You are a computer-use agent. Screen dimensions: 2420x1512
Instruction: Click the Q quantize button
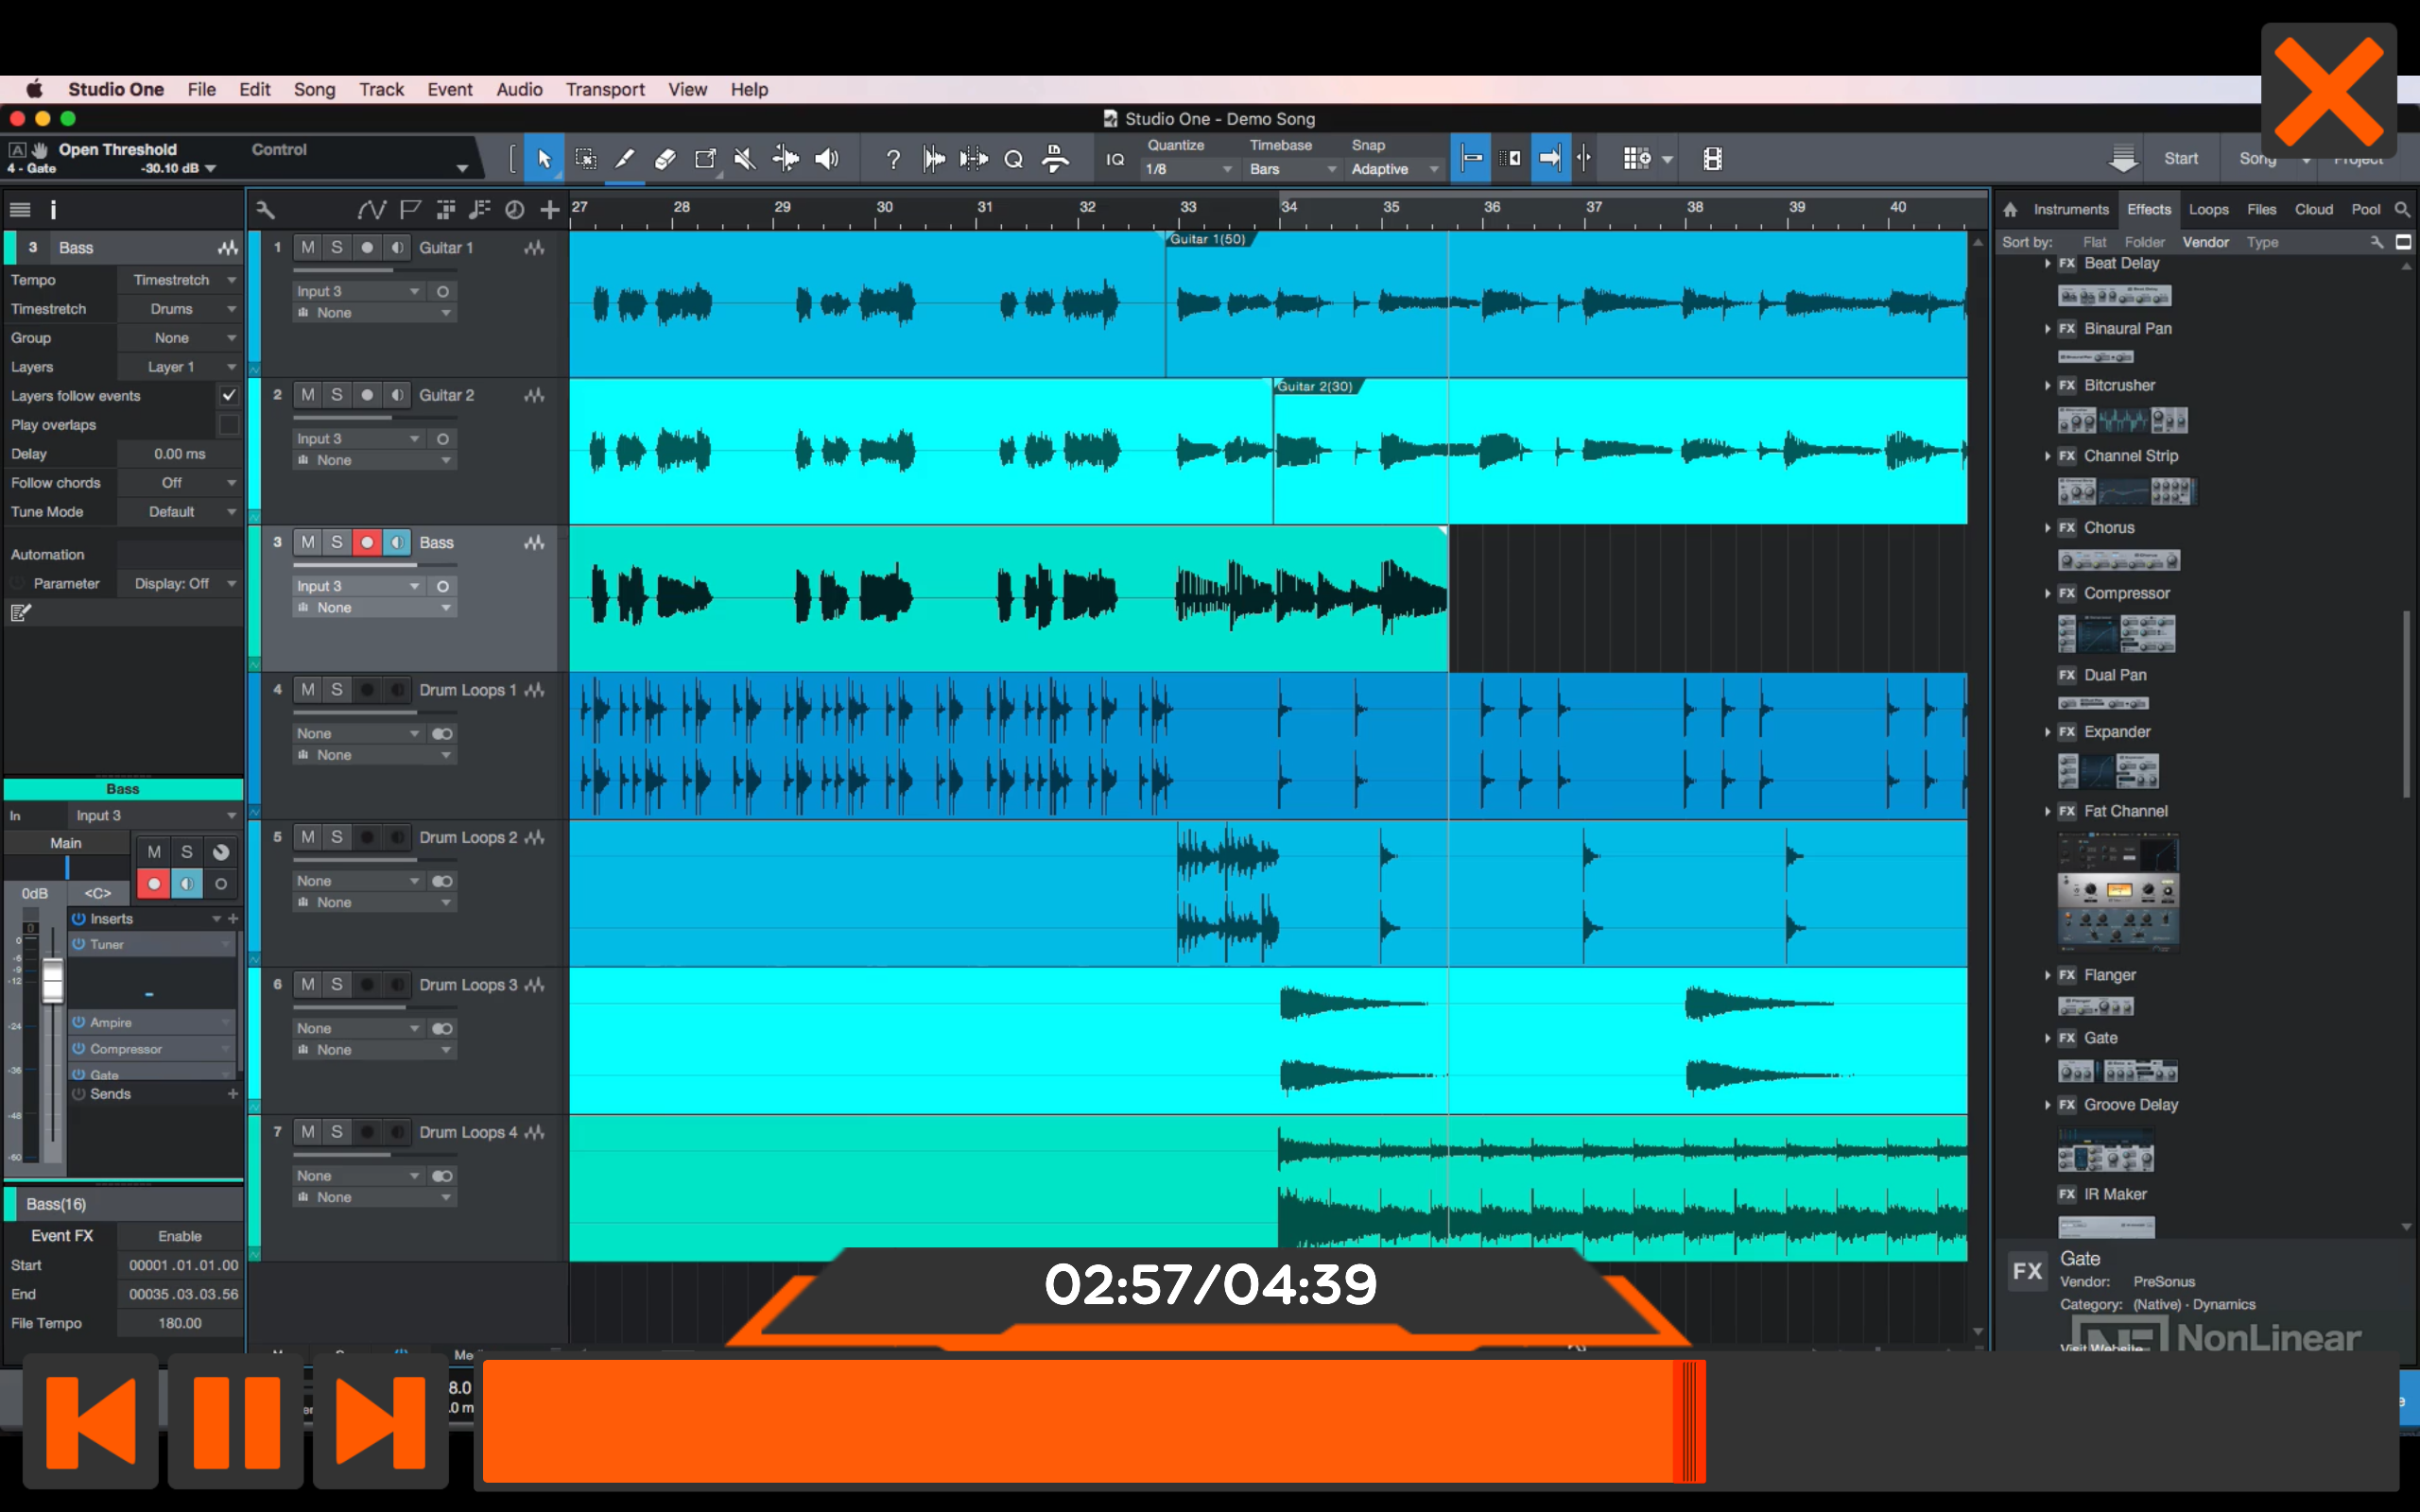coord(1013,159)
